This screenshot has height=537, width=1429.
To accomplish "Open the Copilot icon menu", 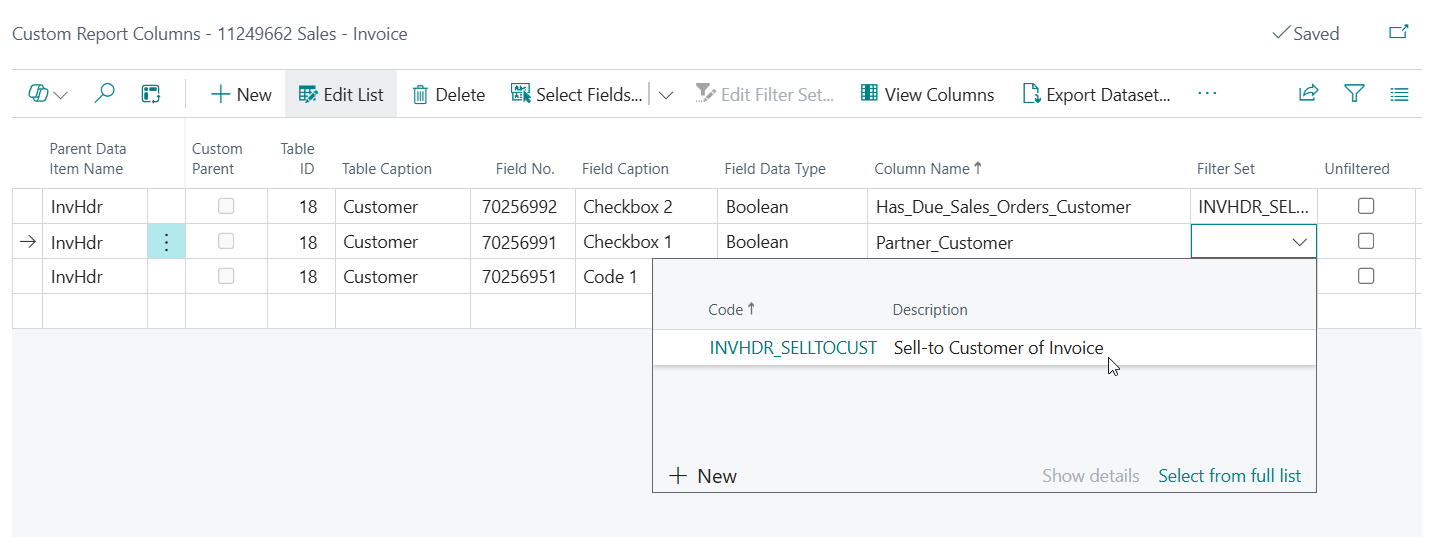I will coord(47,94).
